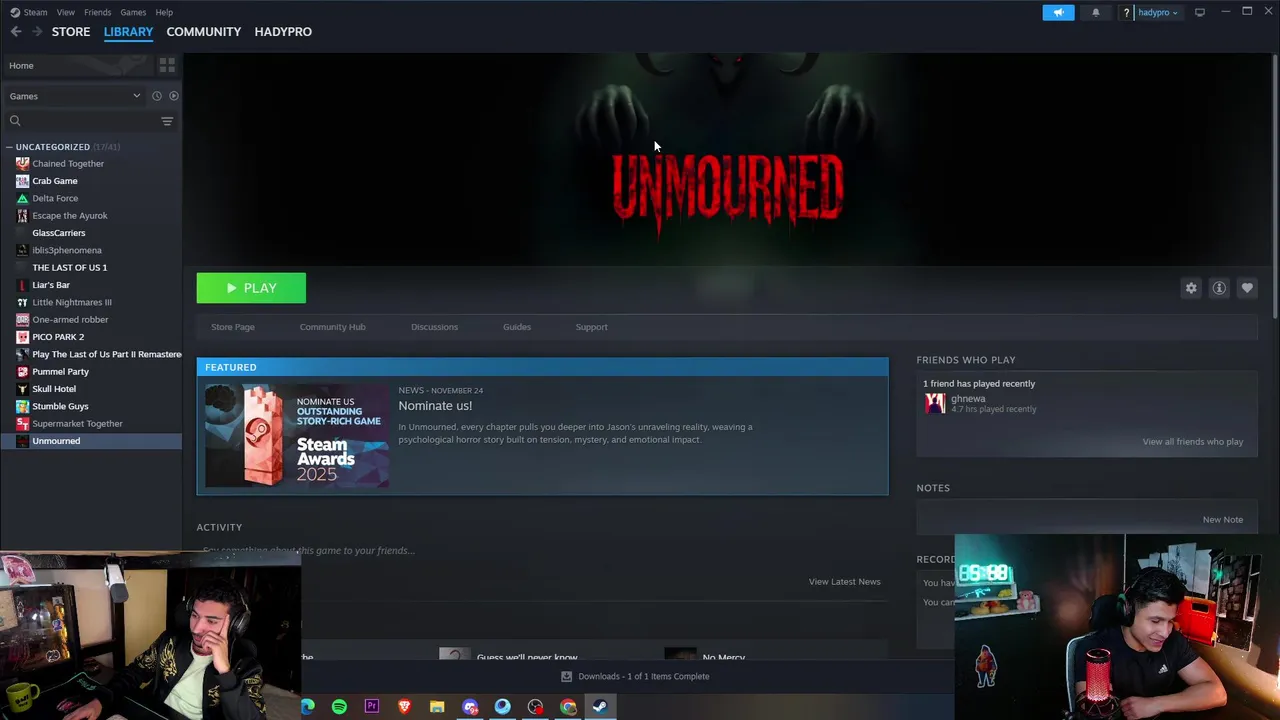1280x720 pixels.
Task: Click the Steam announcements megaphone button
Action: click(x=1058, y=12)
